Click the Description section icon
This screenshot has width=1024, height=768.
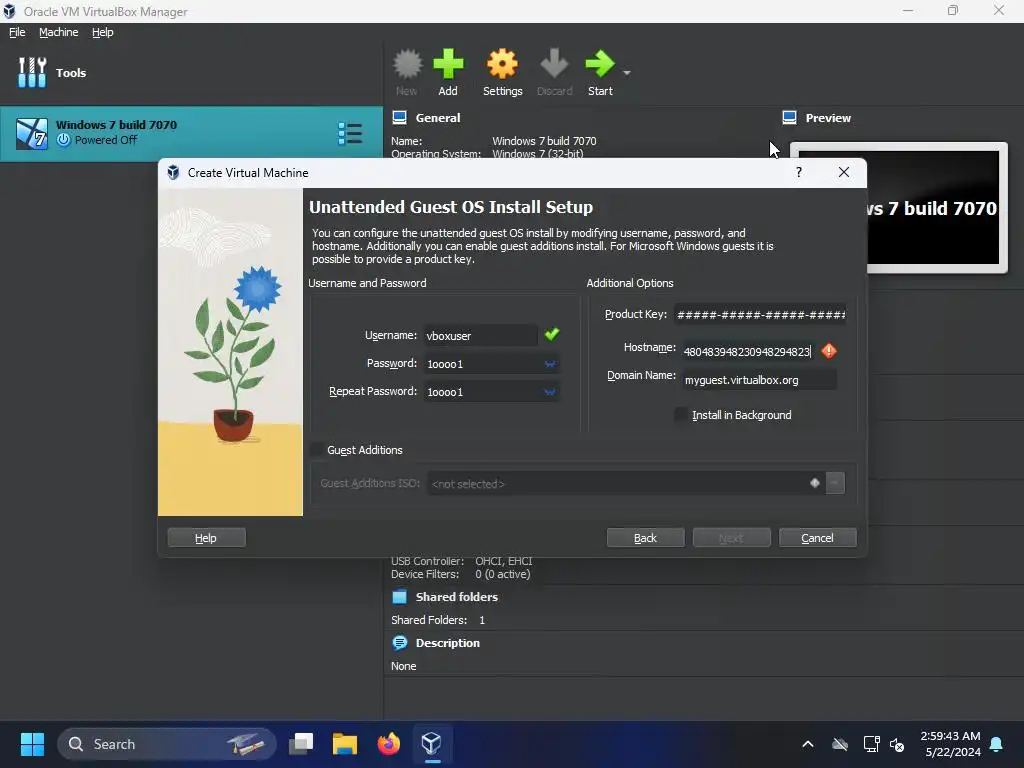click(x=400, y=643)
